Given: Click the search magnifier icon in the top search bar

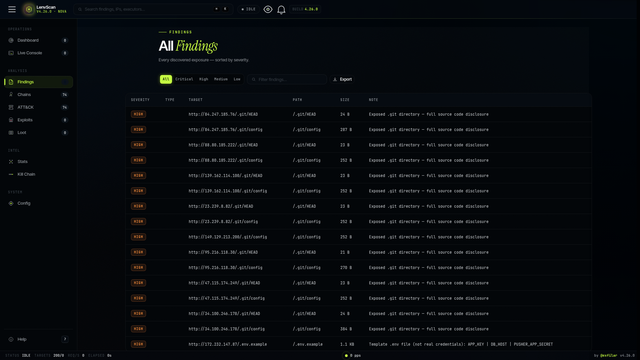Looking at the screenshot, I should coord(80,9).
